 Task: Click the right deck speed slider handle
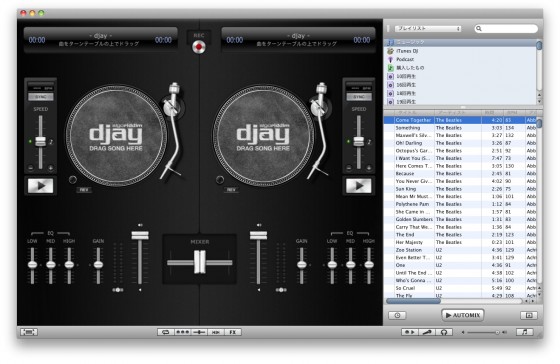(x=359, y=141)
